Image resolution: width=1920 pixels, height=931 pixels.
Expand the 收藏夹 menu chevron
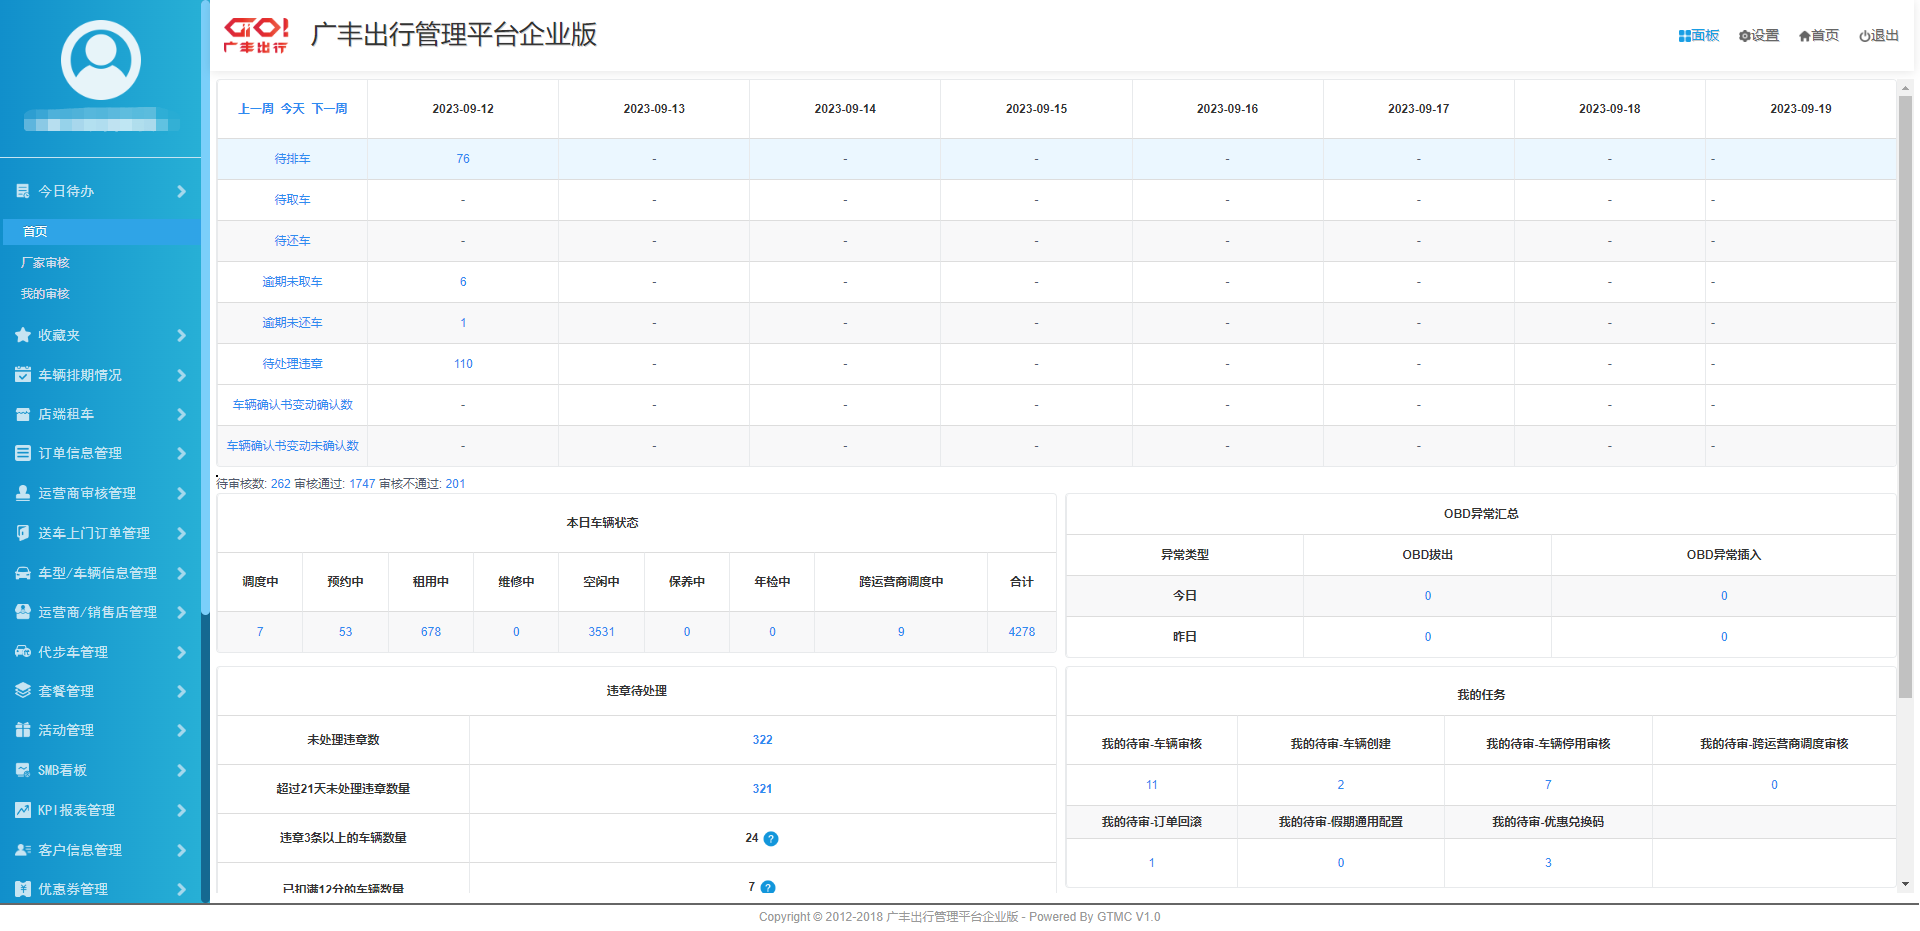(181, 335)
